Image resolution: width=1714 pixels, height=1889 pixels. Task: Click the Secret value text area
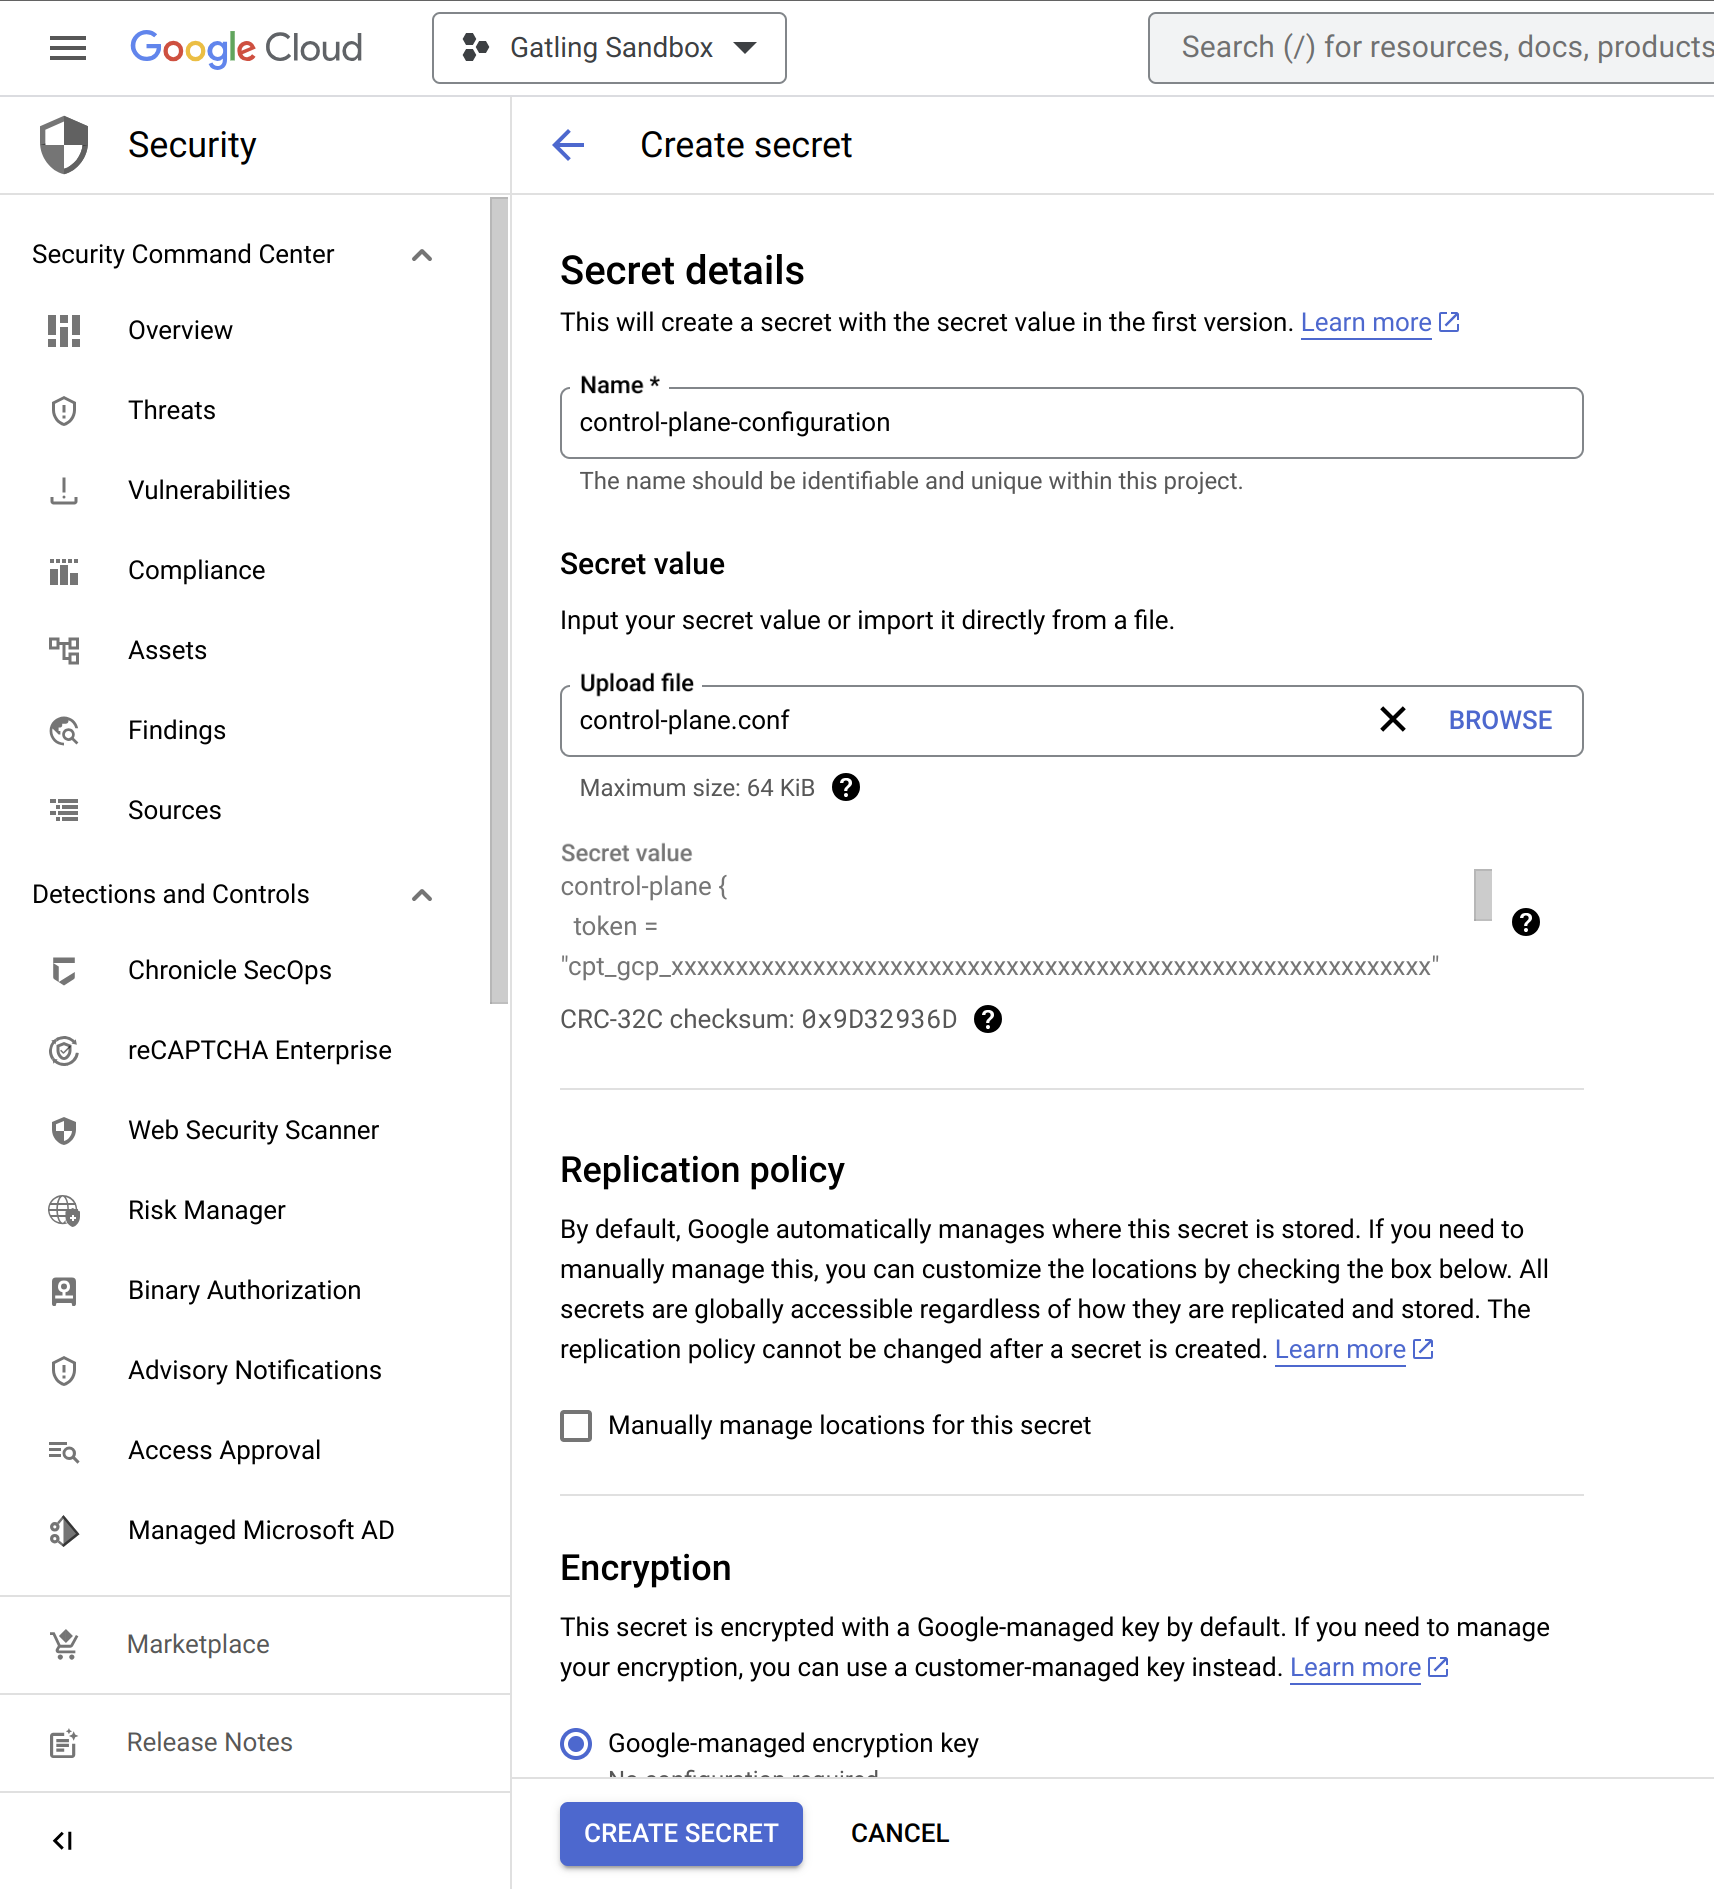1015,925
